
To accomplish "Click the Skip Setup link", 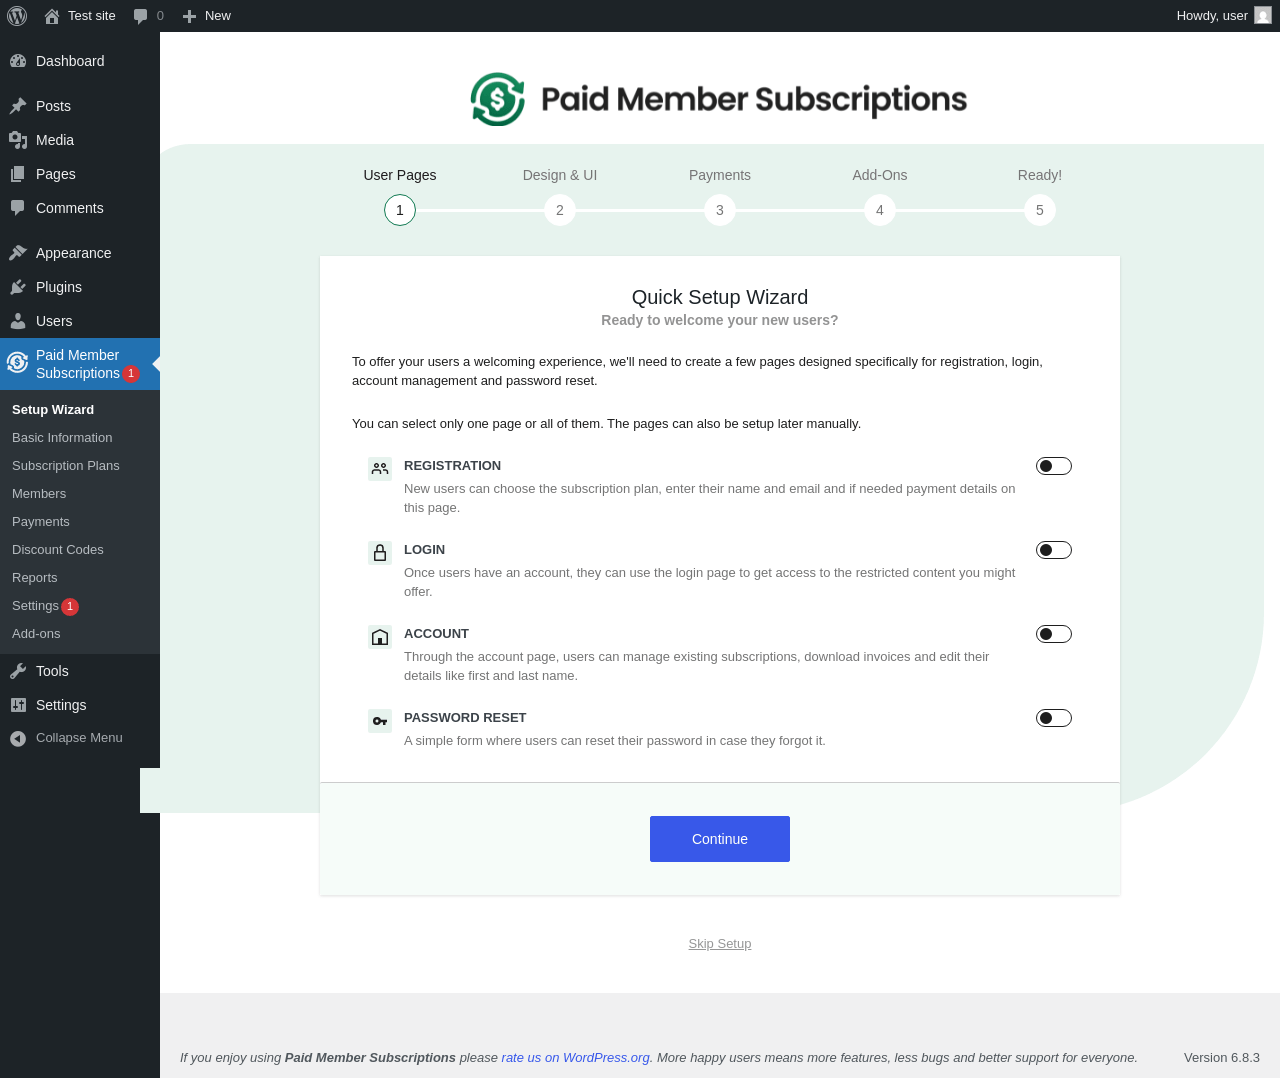I will [x=720, y=944].
